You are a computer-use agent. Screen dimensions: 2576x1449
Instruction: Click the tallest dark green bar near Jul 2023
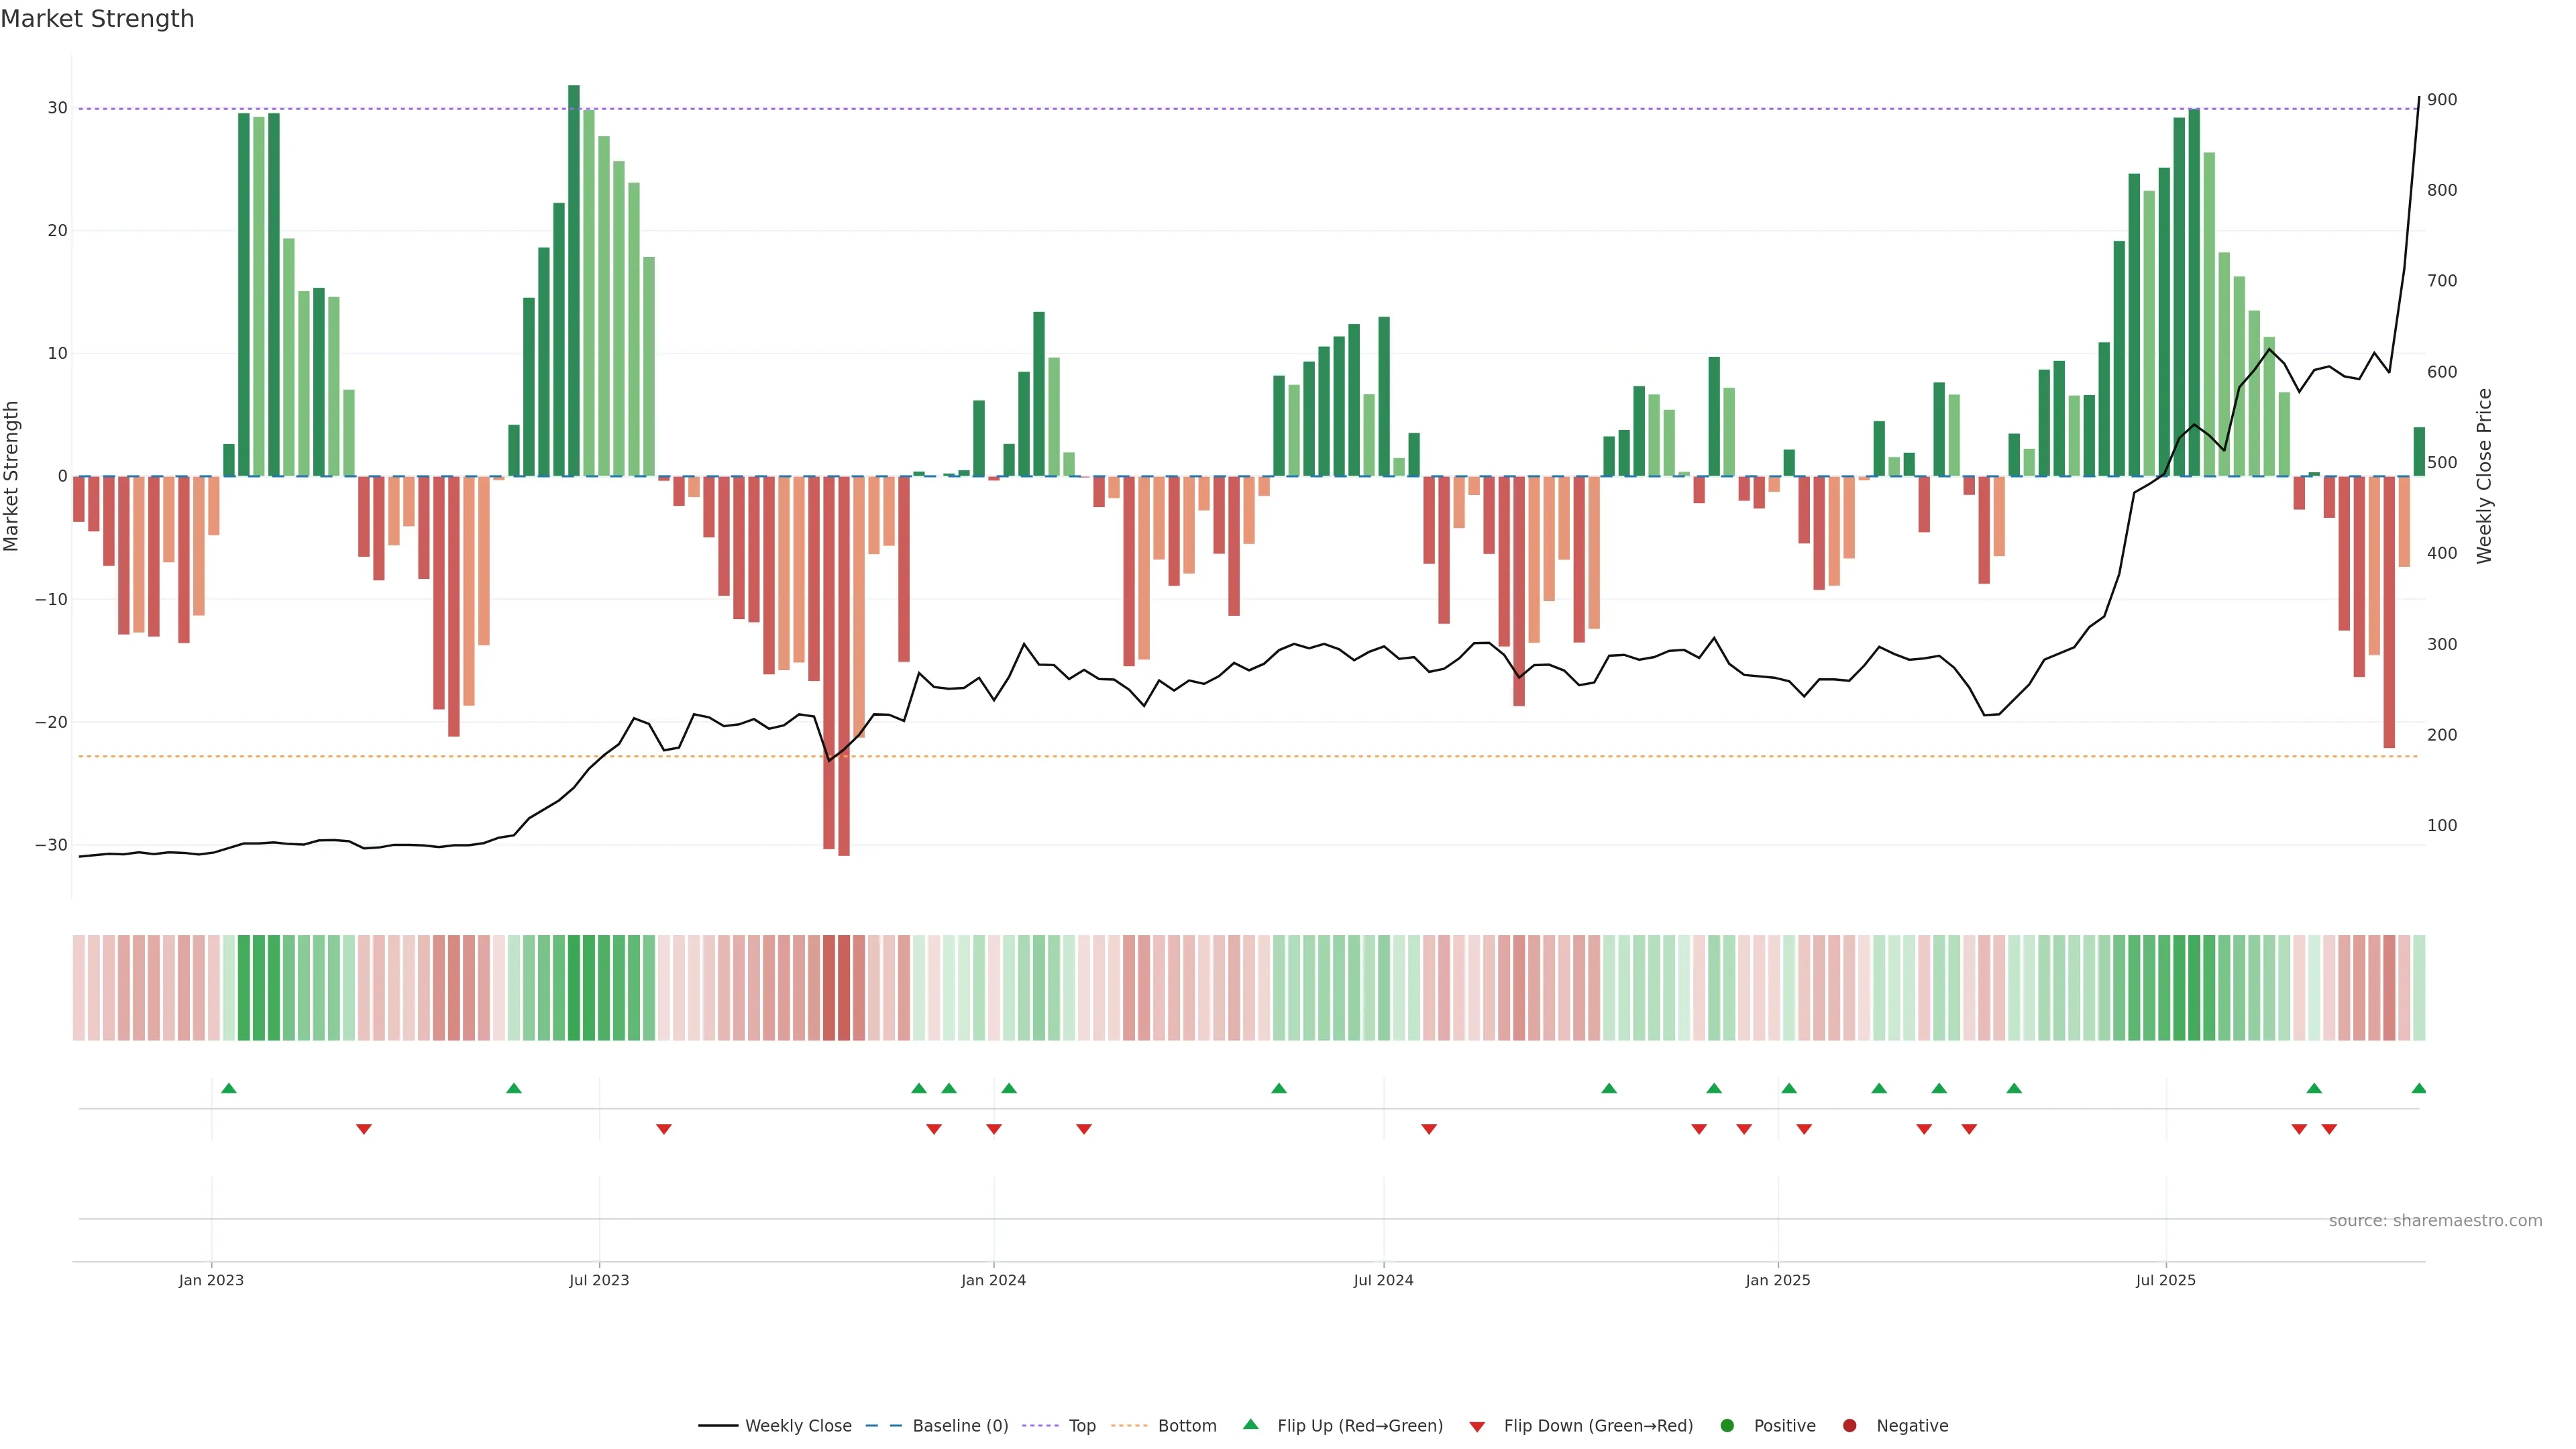tap(574, 280)
